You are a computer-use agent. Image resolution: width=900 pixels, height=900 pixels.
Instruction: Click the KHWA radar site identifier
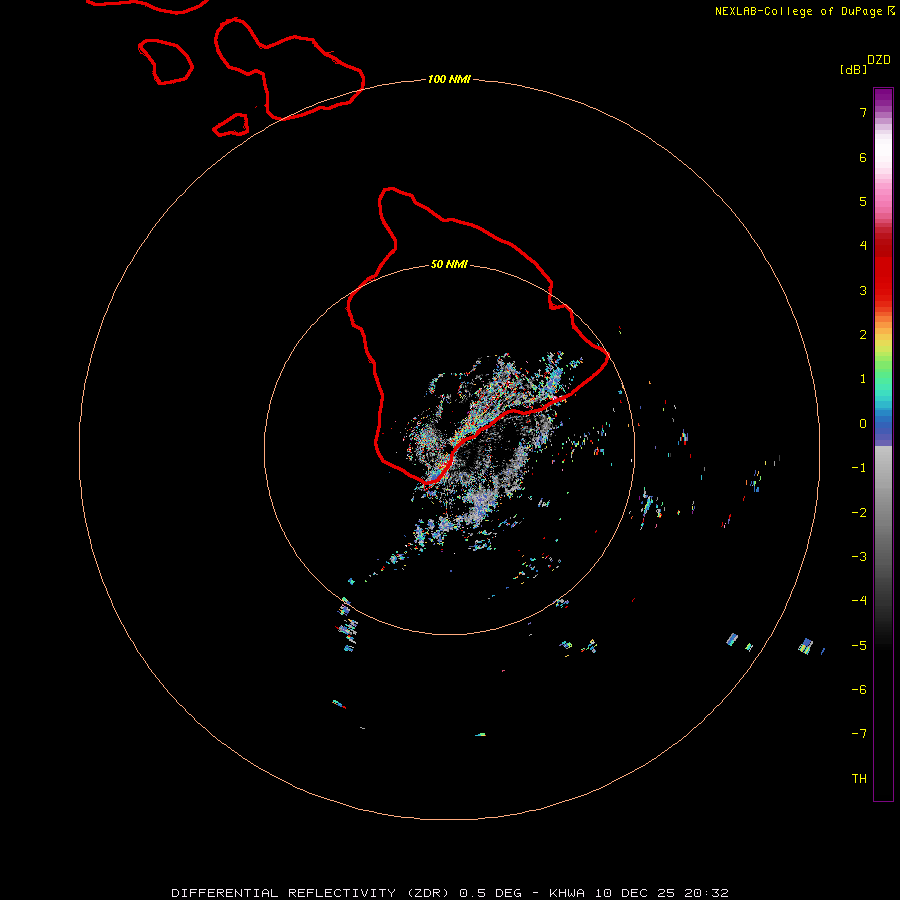[567, 893]
